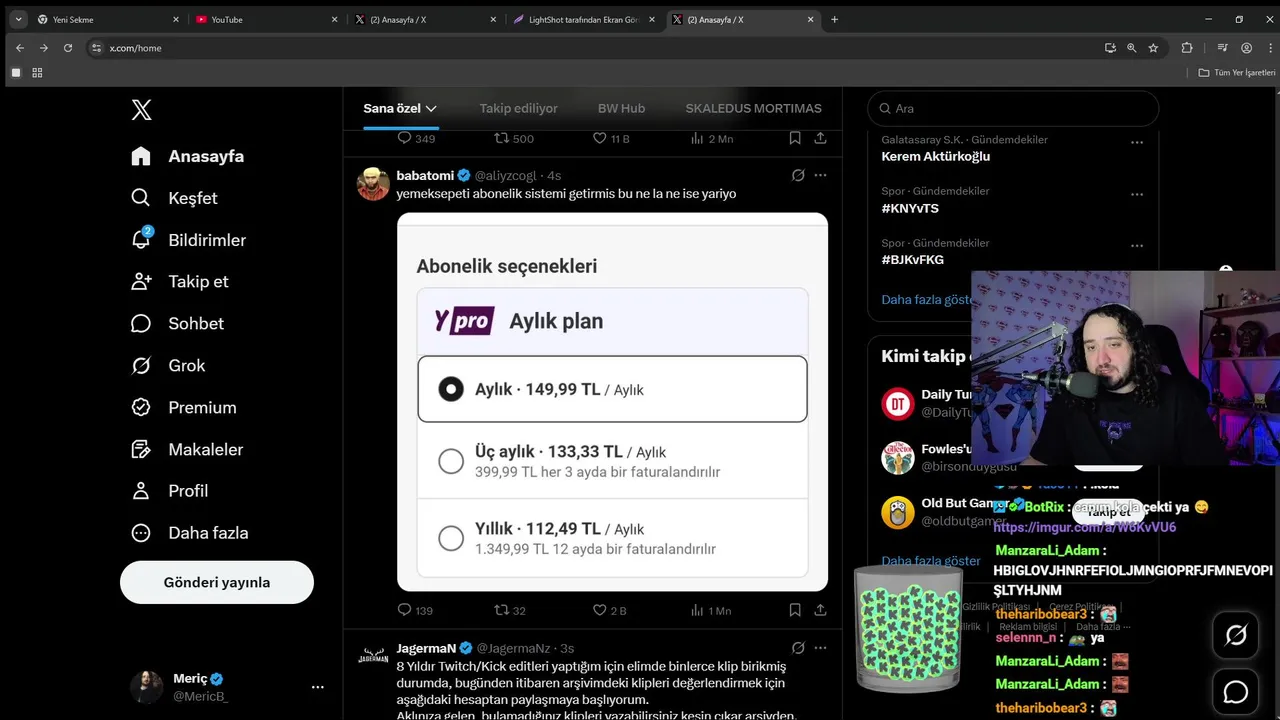The height and width of the screenshot is (720, 1280).
Task: Open Daha fazla menu
Action: point(190,533)
